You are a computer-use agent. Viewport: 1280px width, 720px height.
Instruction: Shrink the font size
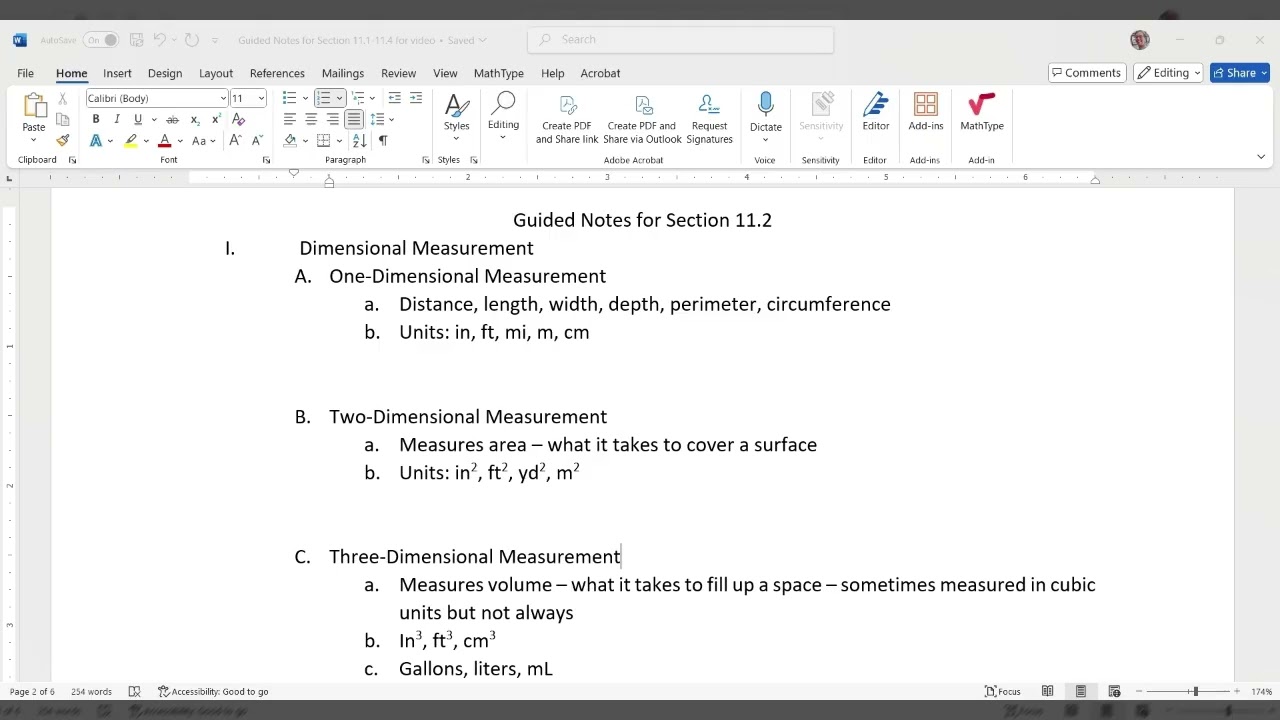(257, 141)
